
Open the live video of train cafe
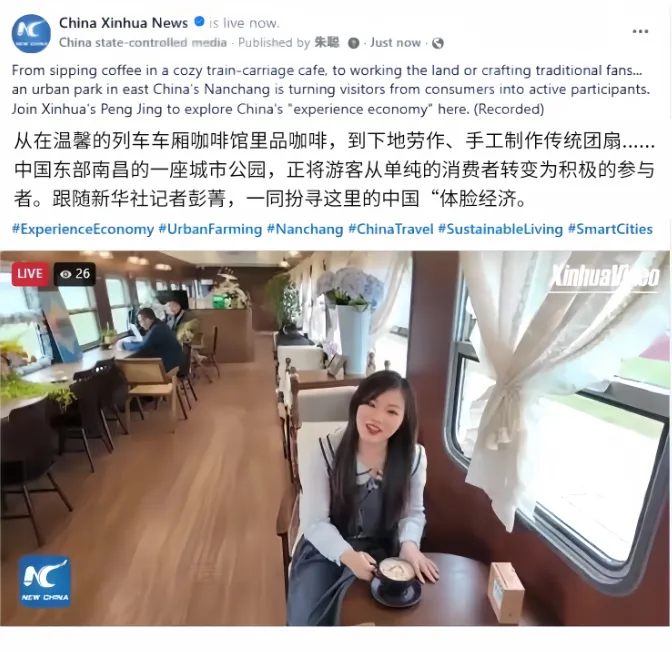(335, 438)
